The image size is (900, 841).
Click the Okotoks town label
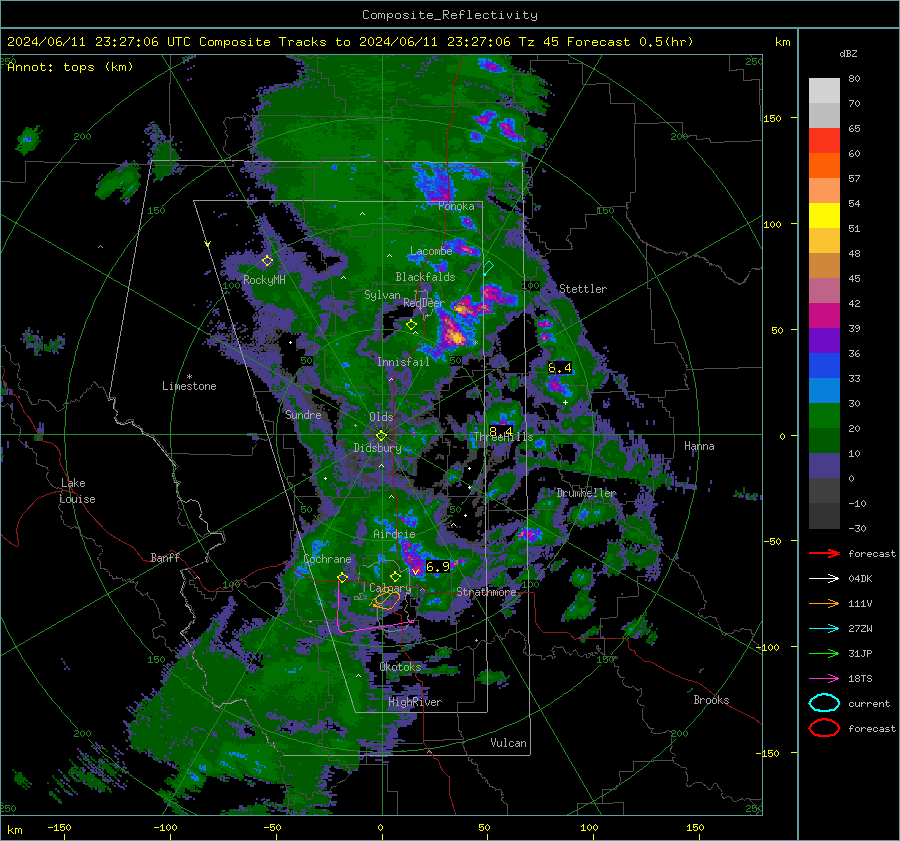400,667
